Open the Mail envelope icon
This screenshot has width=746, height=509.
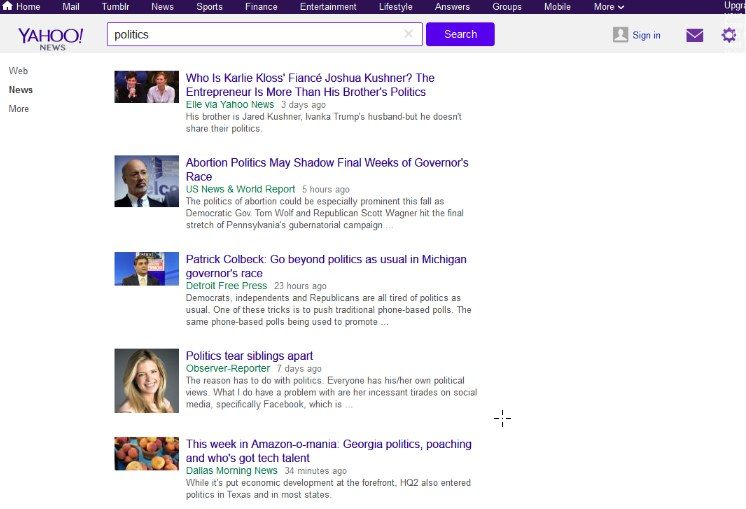pyautogui.click(x=694, y=35)
